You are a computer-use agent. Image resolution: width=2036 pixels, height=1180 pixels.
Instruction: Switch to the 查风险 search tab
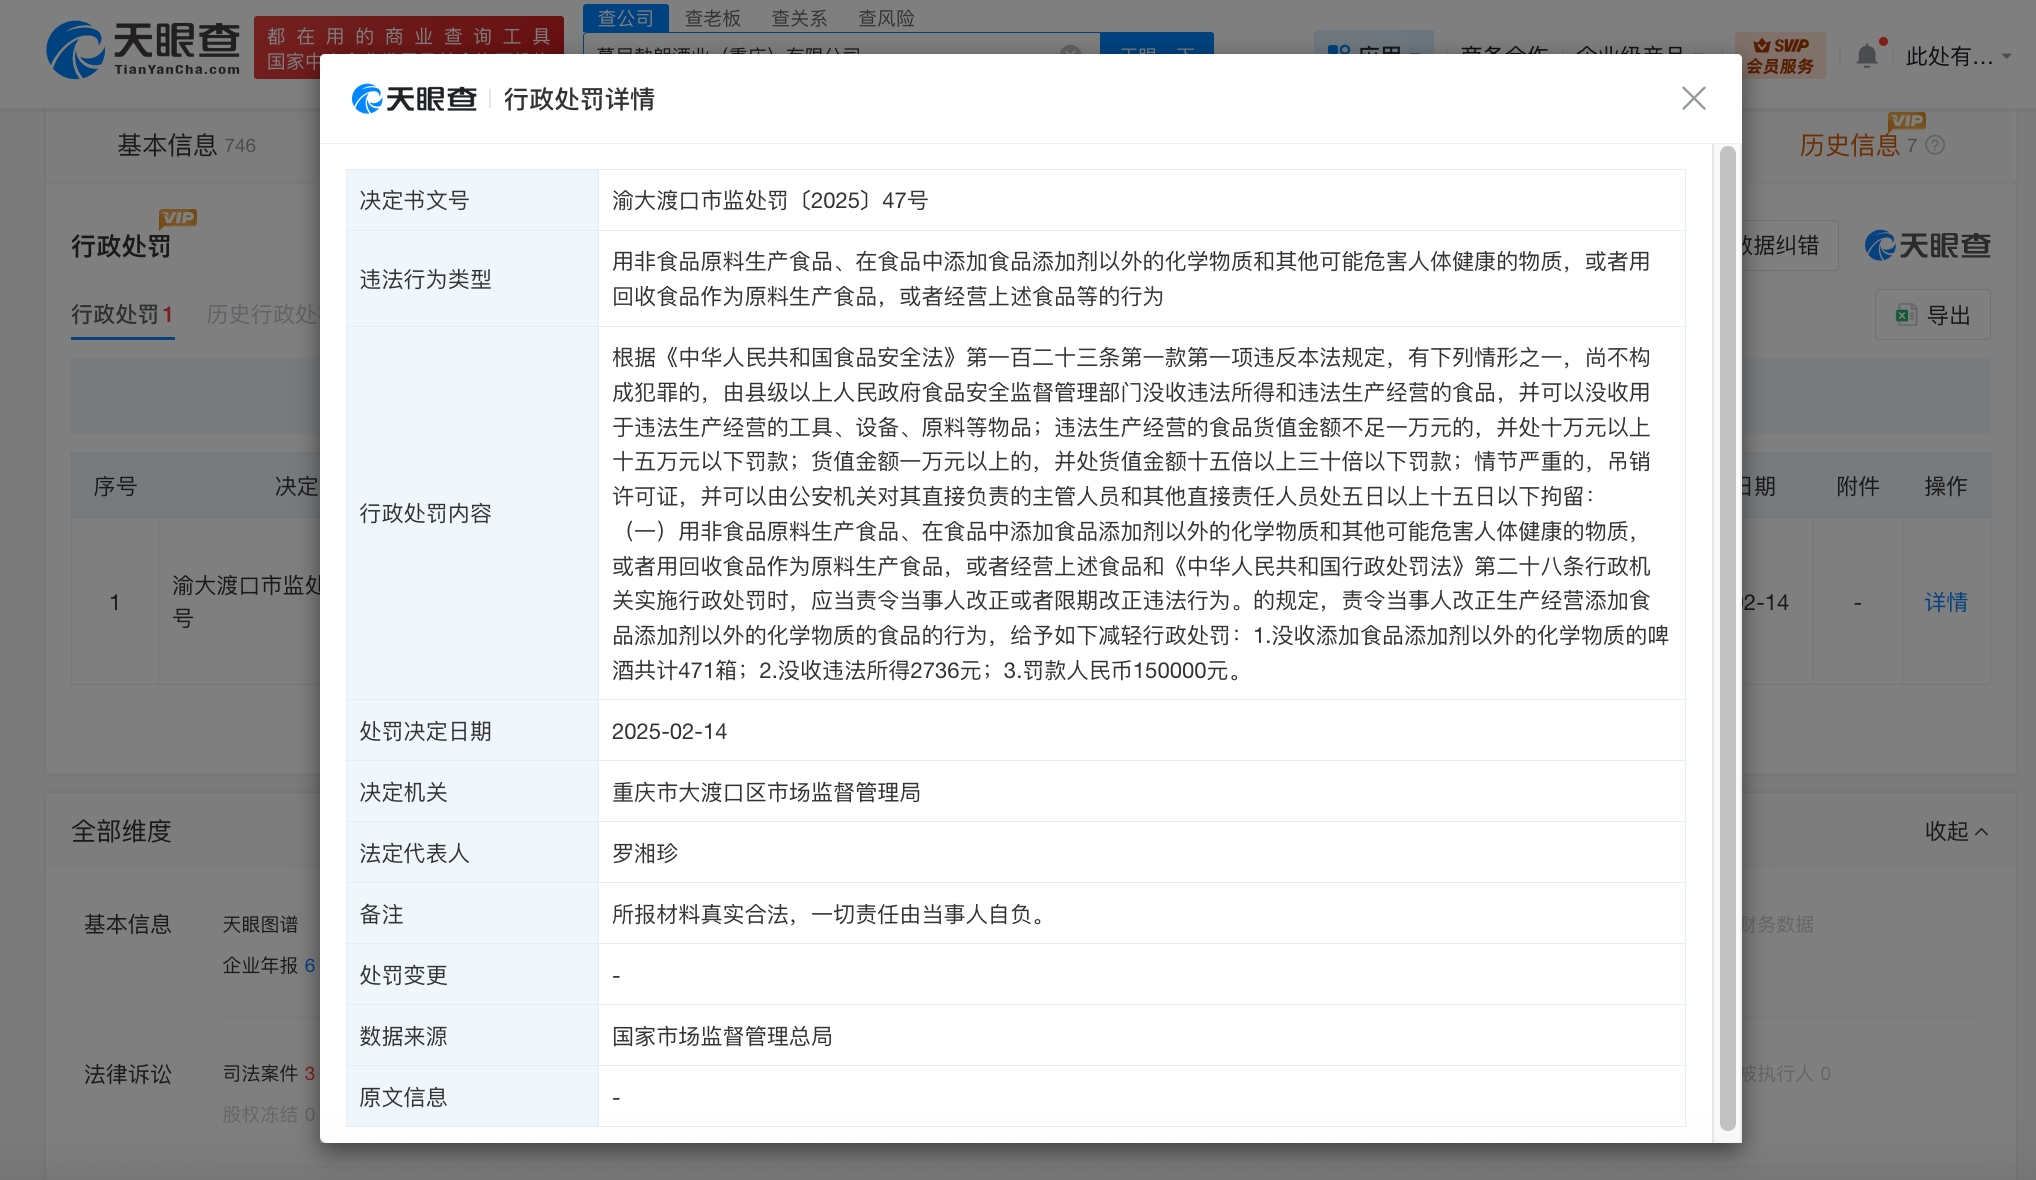click(x=886, y=18)
